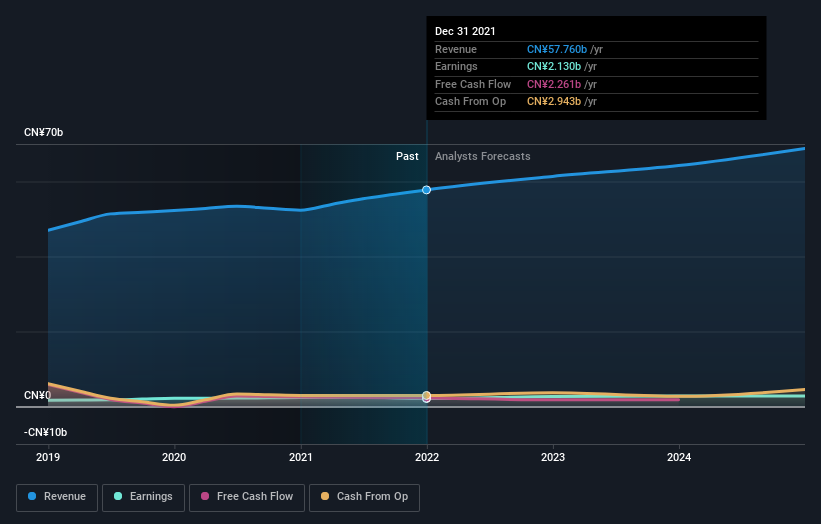Select the 2024 x-axis label
Image resolution: width=821 pixels, height=524 pixels.
click(679, 457)
